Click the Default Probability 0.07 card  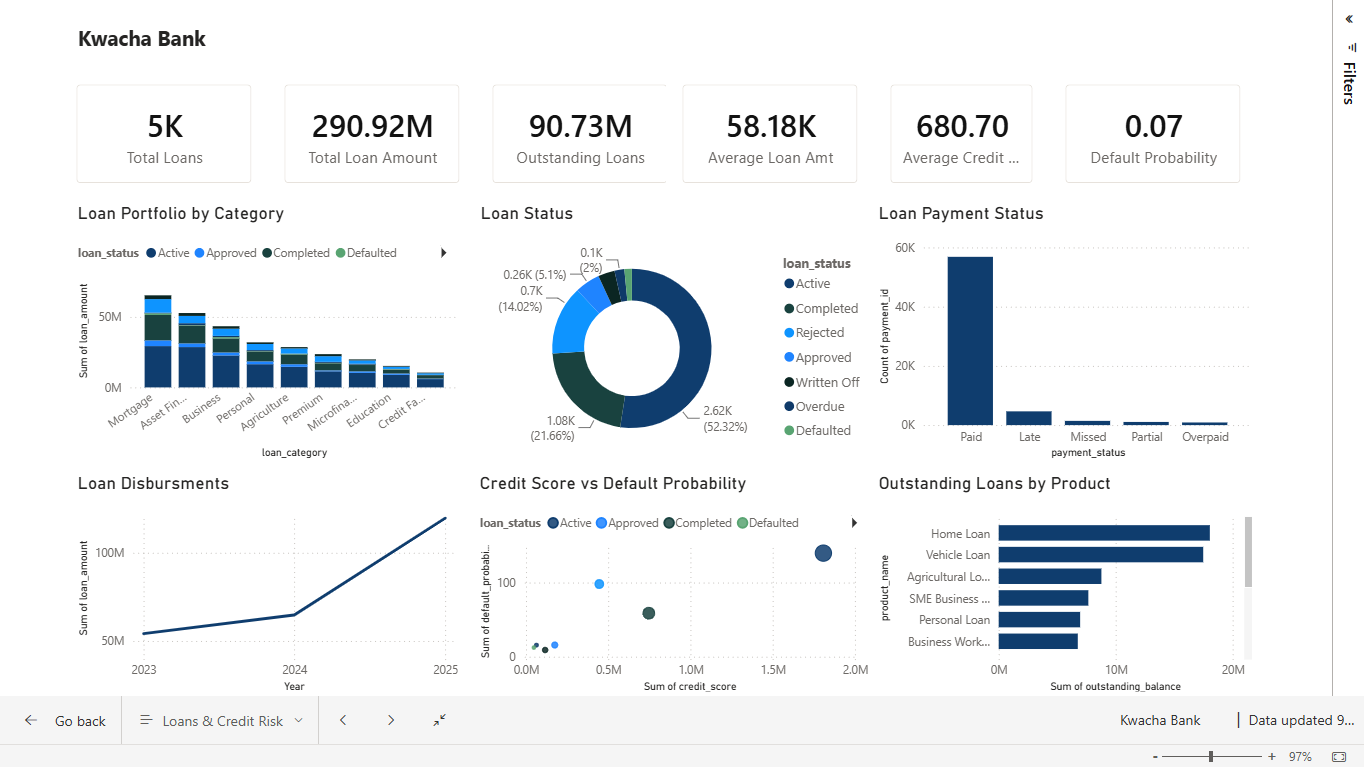coord(1153,134)
